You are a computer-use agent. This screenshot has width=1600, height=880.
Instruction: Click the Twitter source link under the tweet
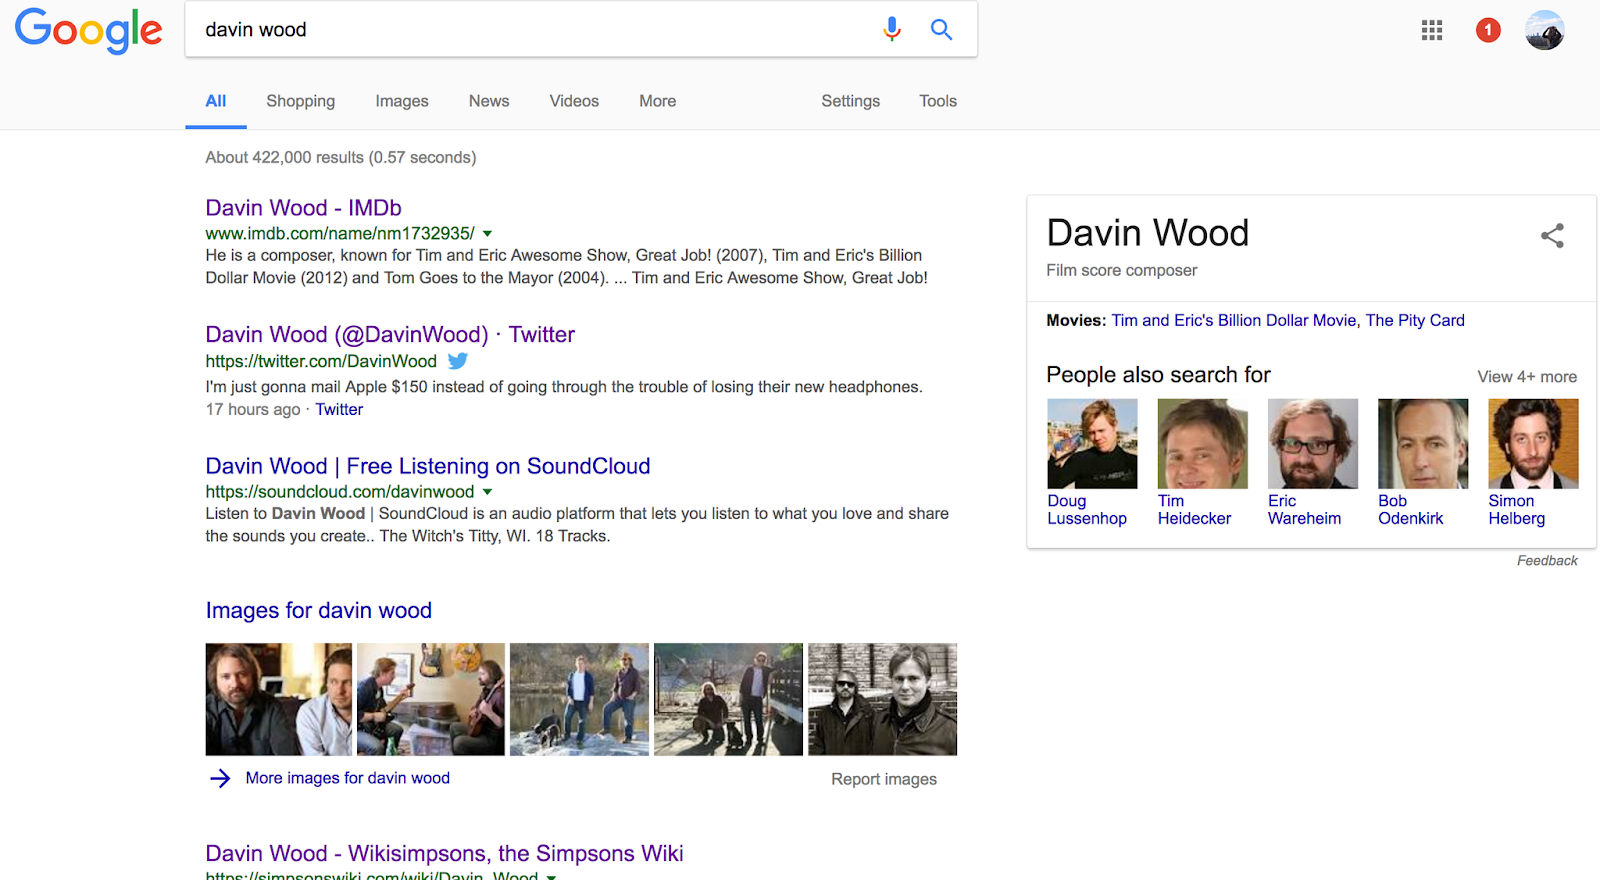[x=339, y=410]
